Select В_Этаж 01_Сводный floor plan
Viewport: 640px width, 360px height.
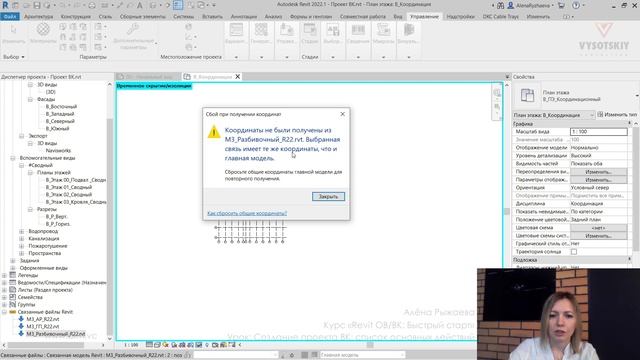click(x=69, y=187)
